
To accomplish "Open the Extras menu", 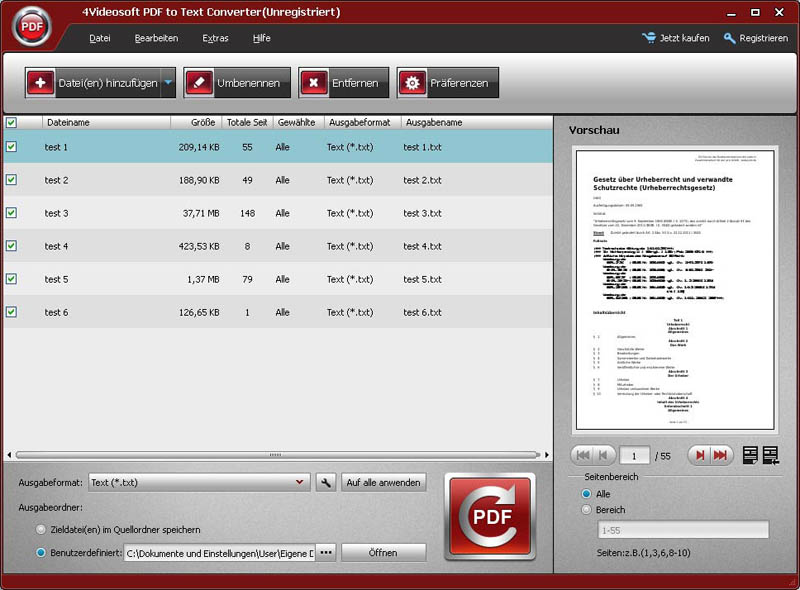I will [215, 38].
